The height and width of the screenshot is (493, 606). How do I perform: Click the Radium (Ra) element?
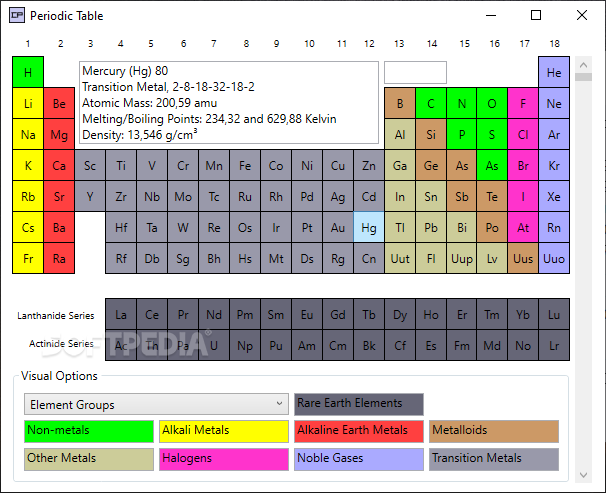[x=59, y=258]
